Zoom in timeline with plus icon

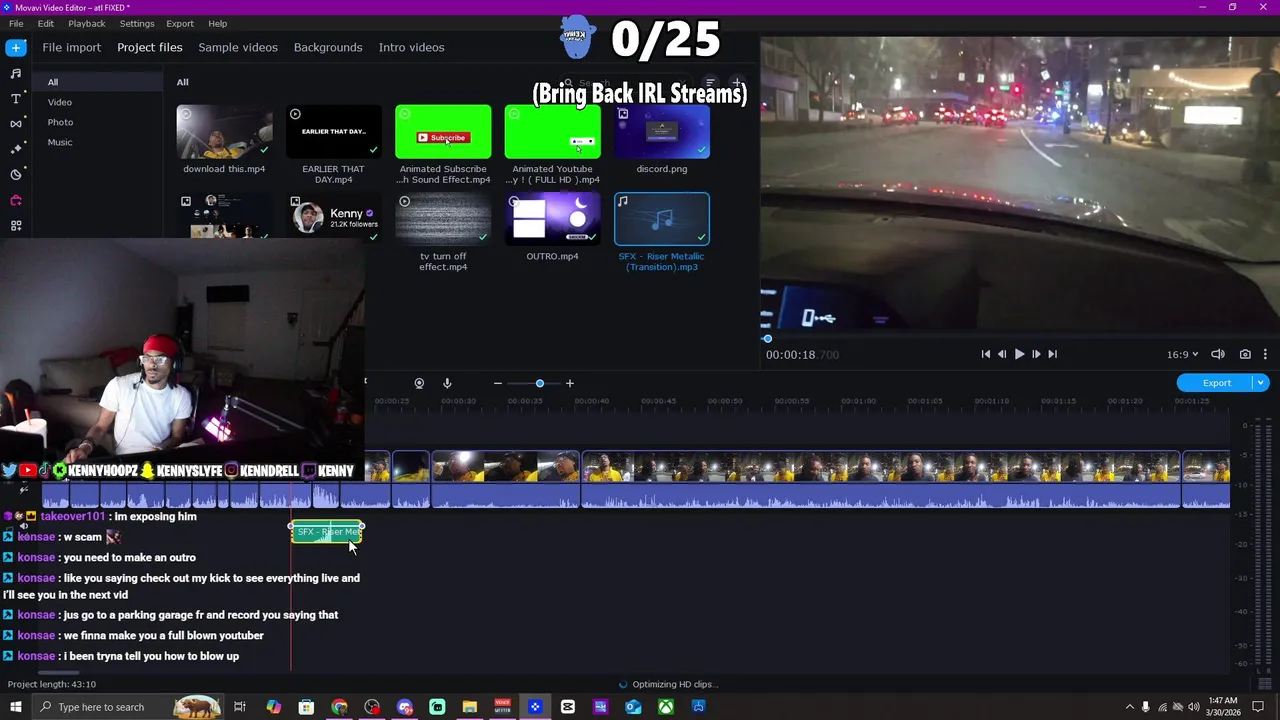(x=570, y=383)
